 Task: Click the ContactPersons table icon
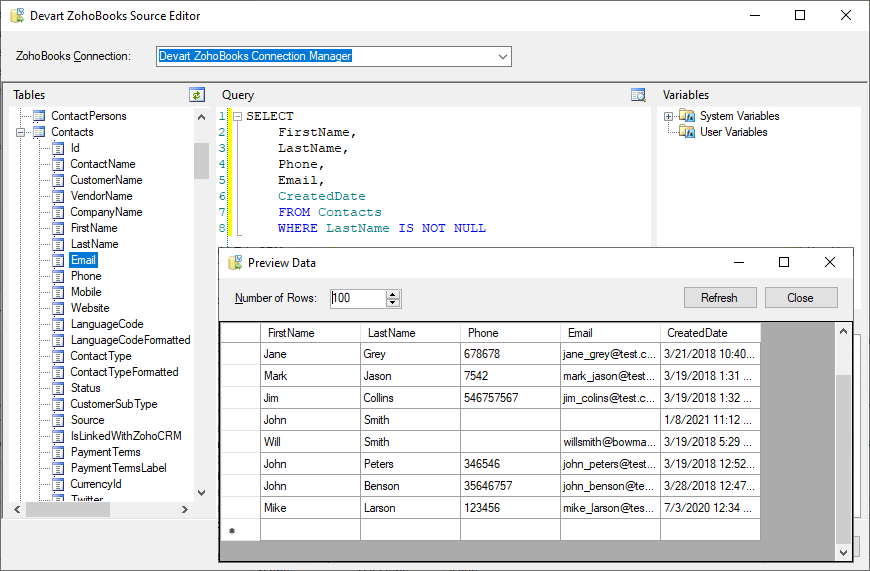(x=39, y=116)
